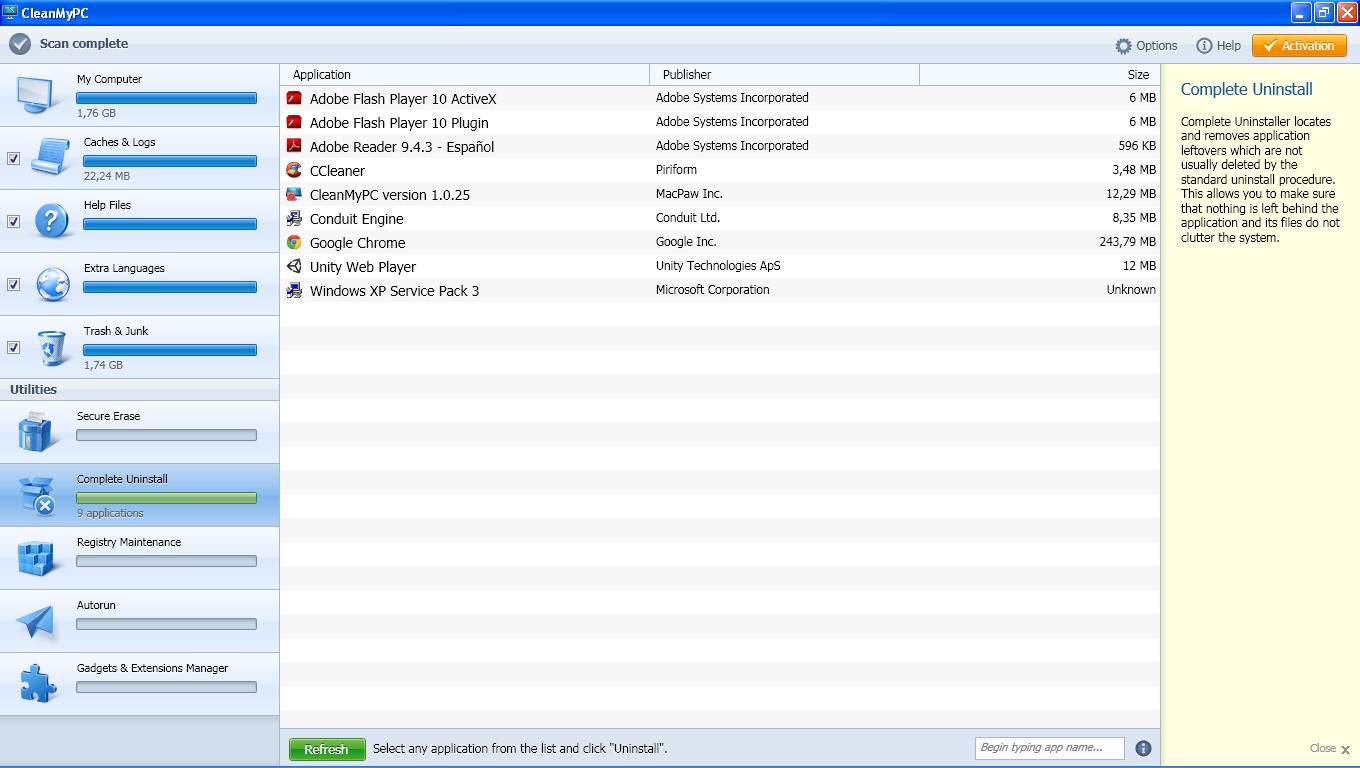Open Gadgets & Extensions Manager

tap(139, 684)
